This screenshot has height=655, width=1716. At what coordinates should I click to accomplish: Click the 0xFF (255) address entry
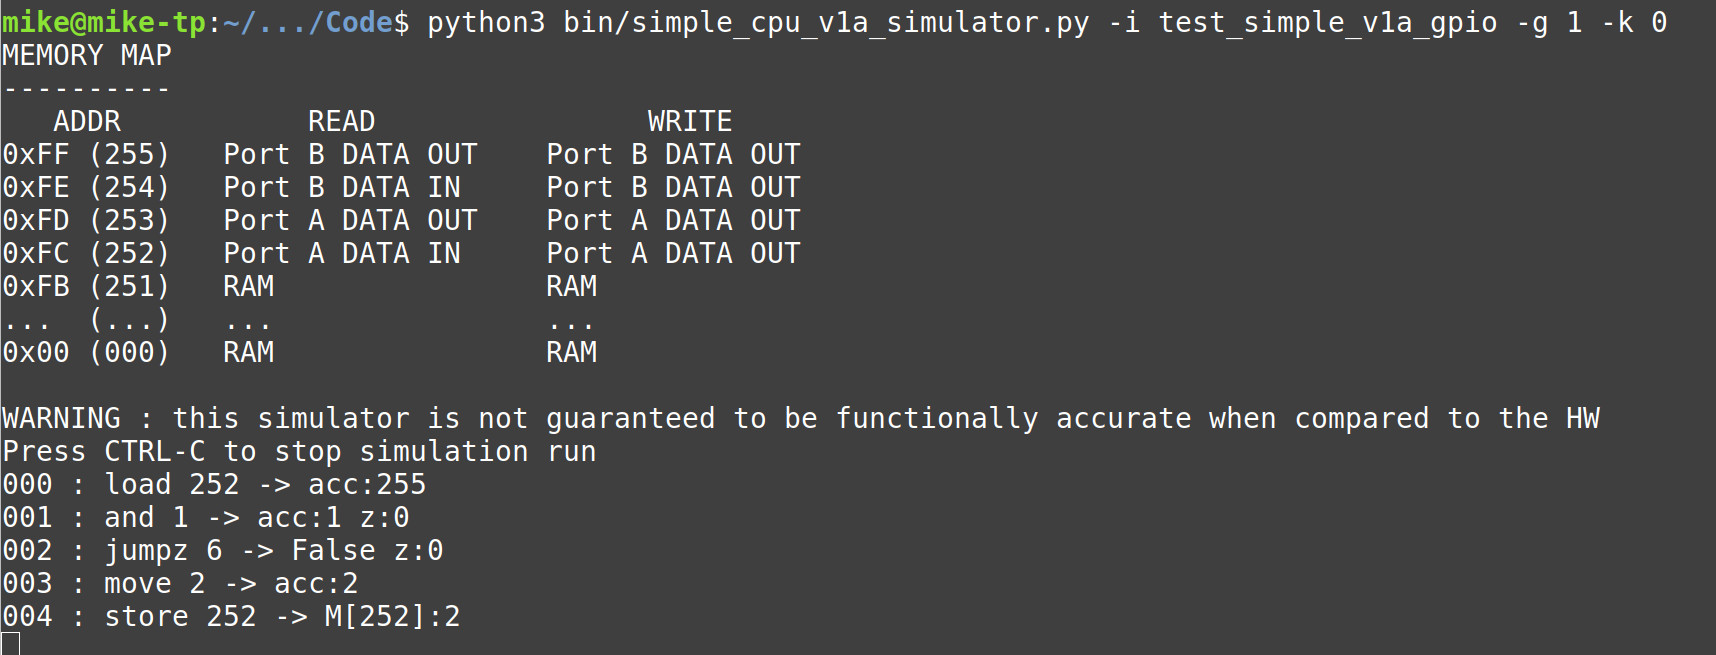(86, 154)
